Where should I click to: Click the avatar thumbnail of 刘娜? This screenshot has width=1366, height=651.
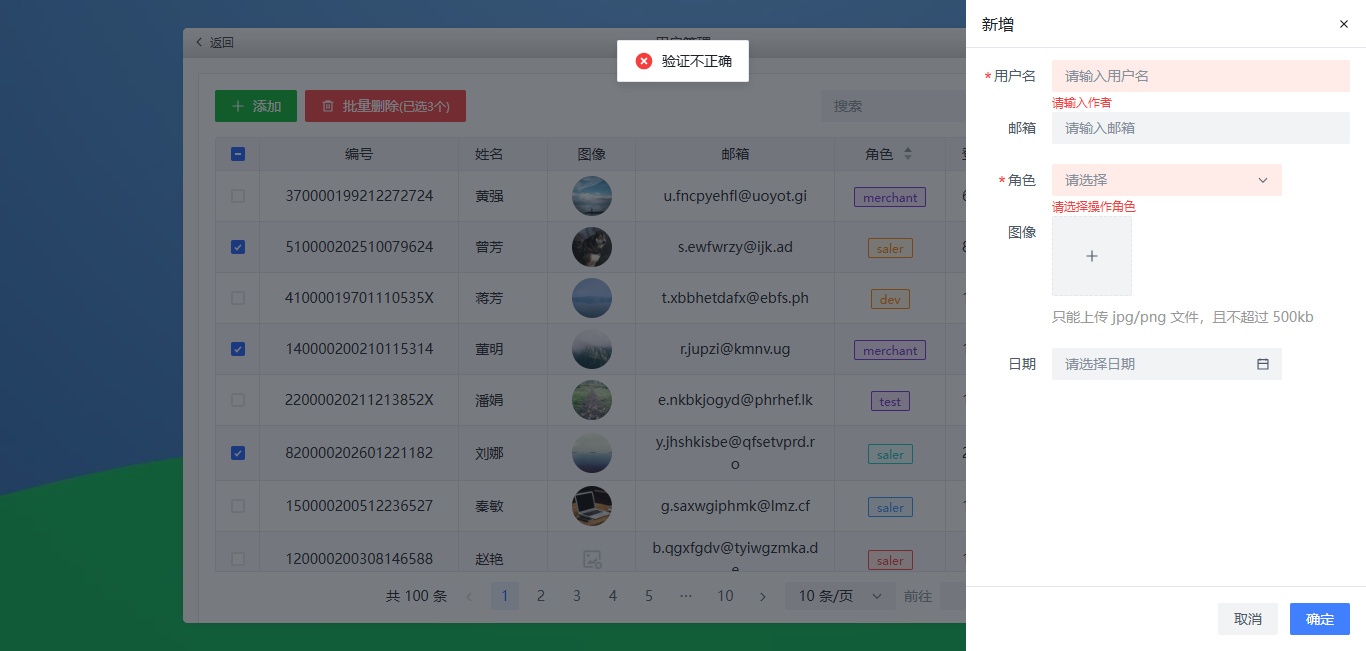pyautogui.click(x=592, y=453)
